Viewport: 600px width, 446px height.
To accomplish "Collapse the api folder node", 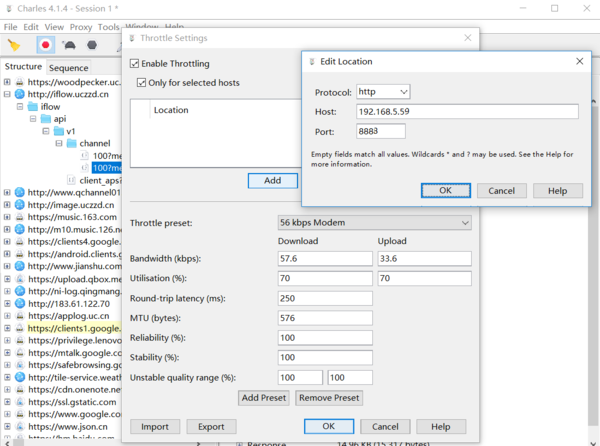I will (33, 119).
